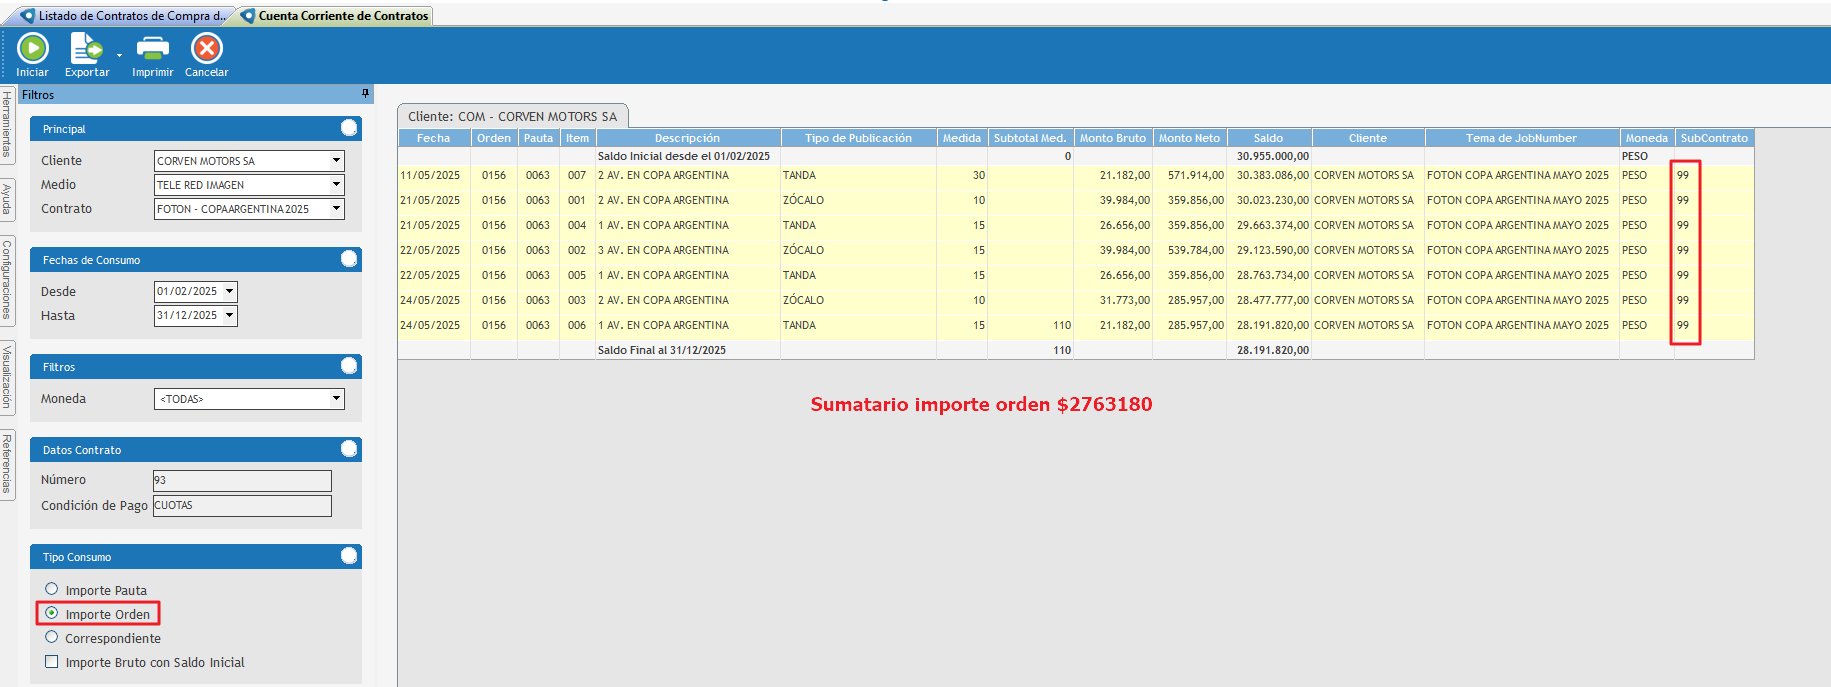
Task: Click the Moneda column header
Action: click(1646, 138)
